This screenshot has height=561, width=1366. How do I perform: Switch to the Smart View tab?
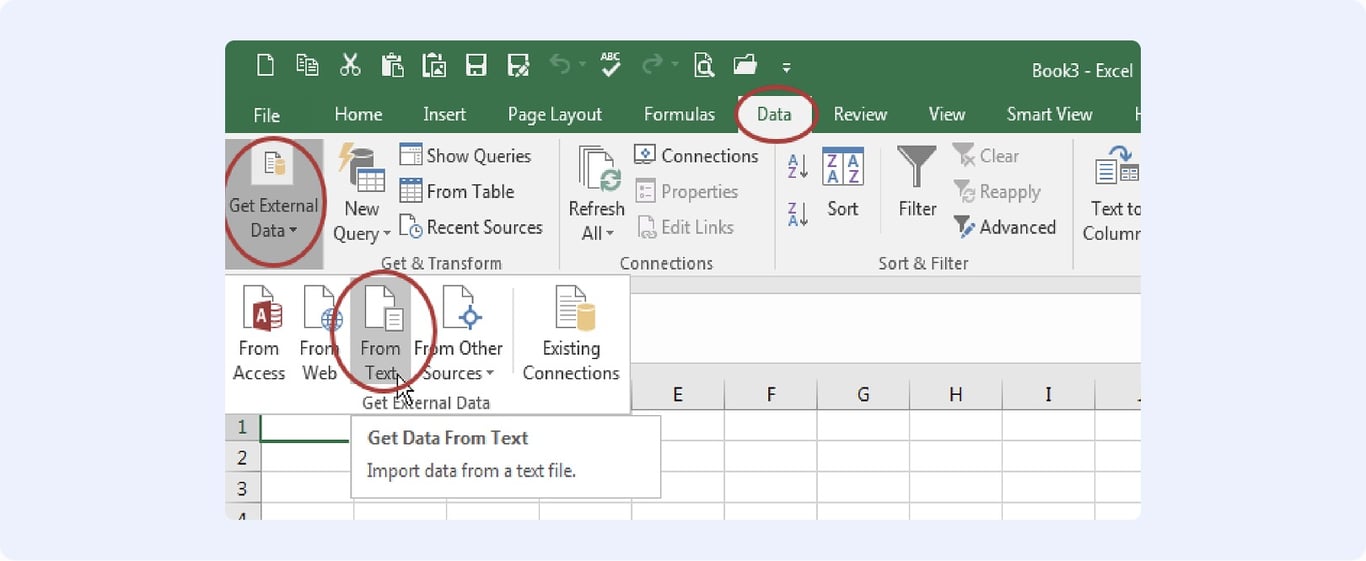pos(1050,114)
